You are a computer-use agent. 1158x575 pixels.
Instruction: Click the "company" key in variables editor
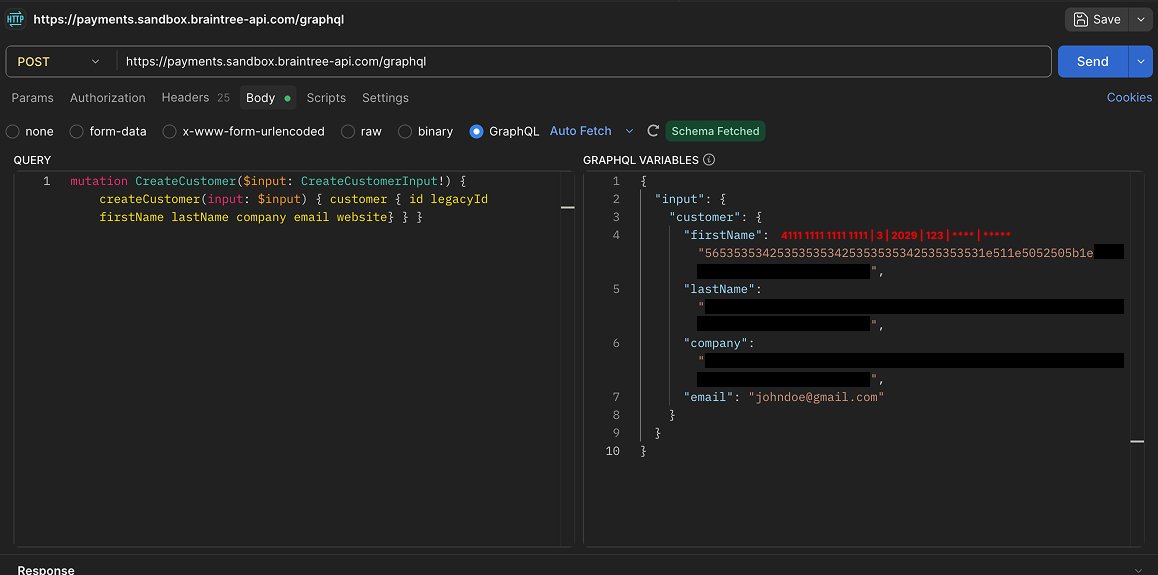[x=718, y=343]
